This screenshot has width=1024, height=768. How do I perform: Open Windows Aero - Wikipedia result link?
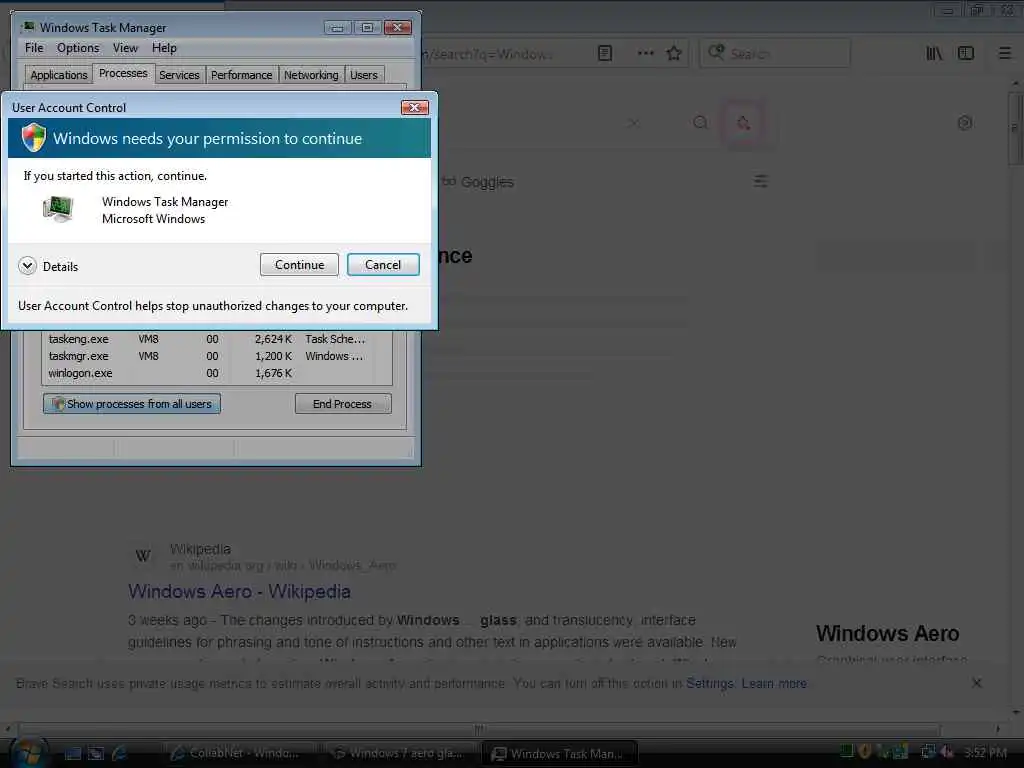[239, 591]
